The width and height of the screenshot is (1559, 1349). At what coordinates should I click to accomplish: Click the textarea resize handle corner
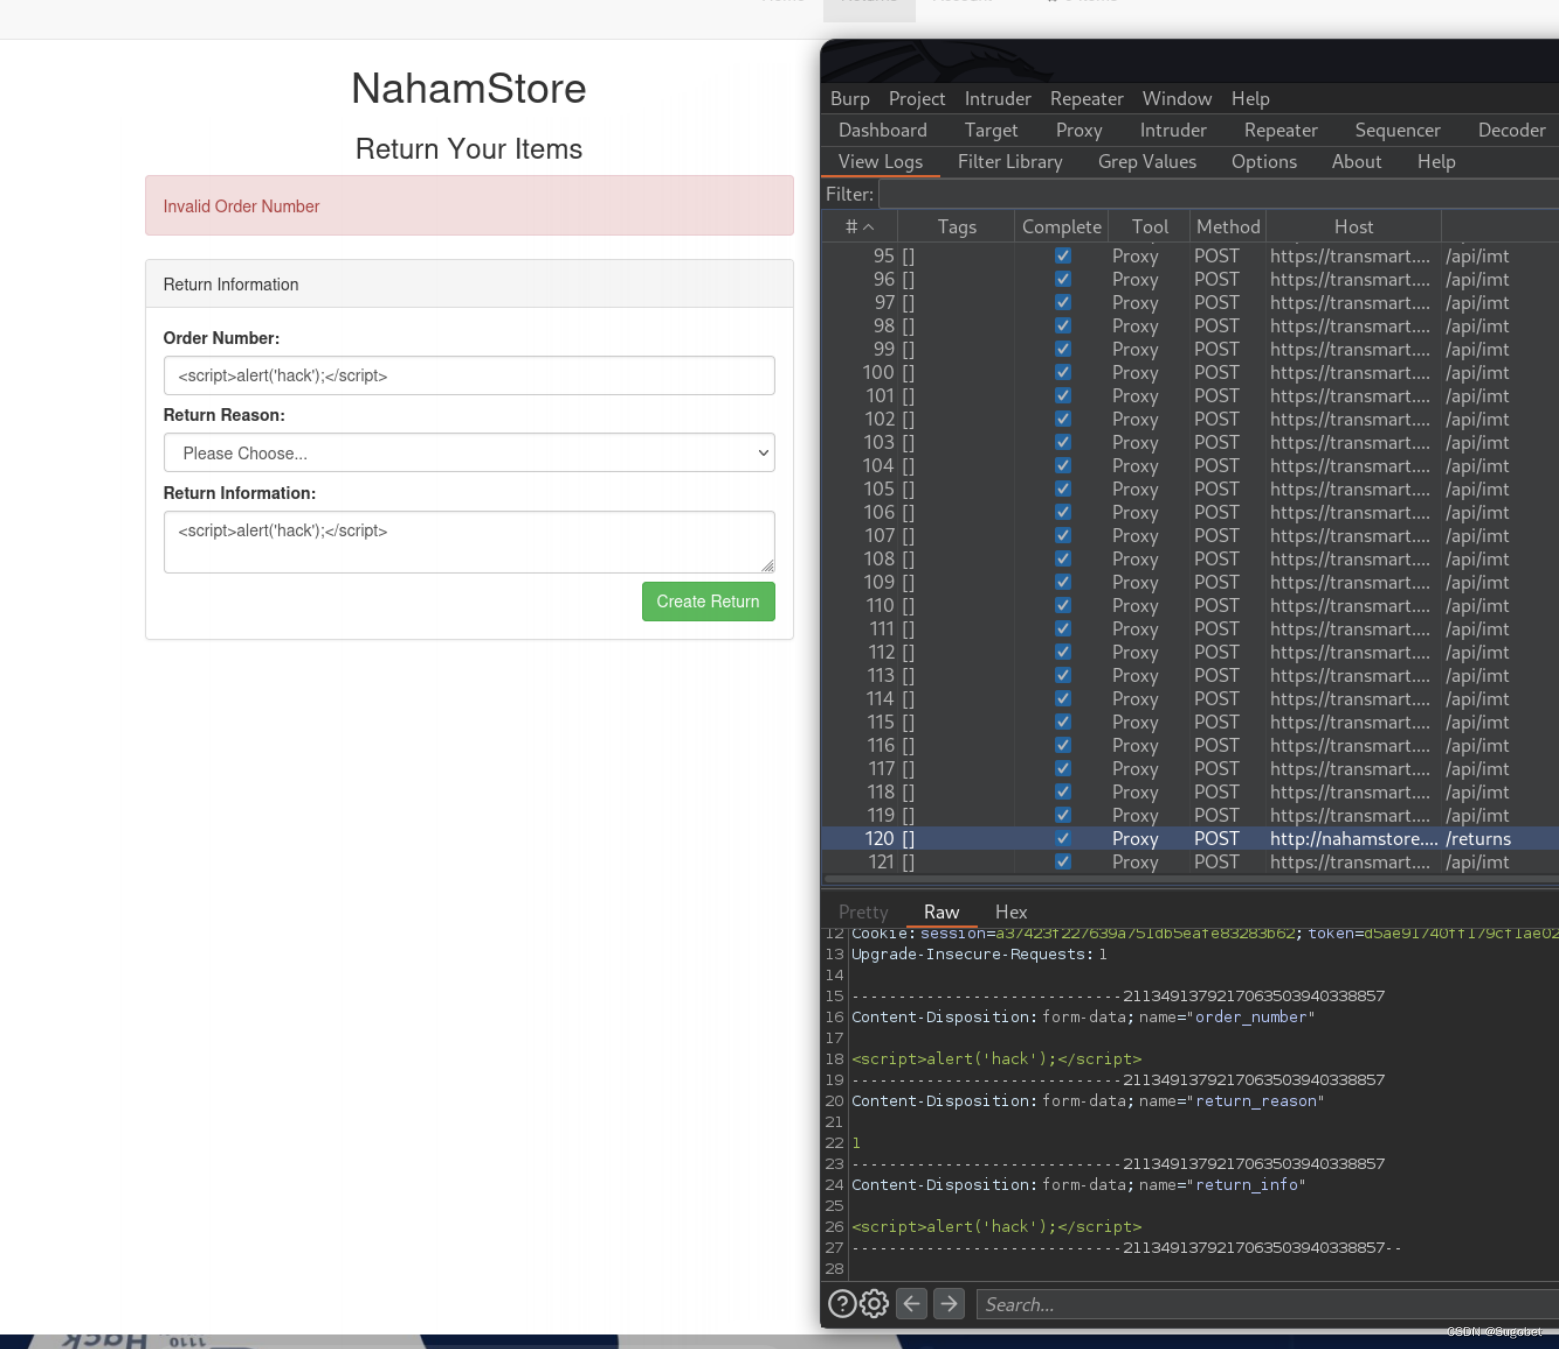(767, 565)
